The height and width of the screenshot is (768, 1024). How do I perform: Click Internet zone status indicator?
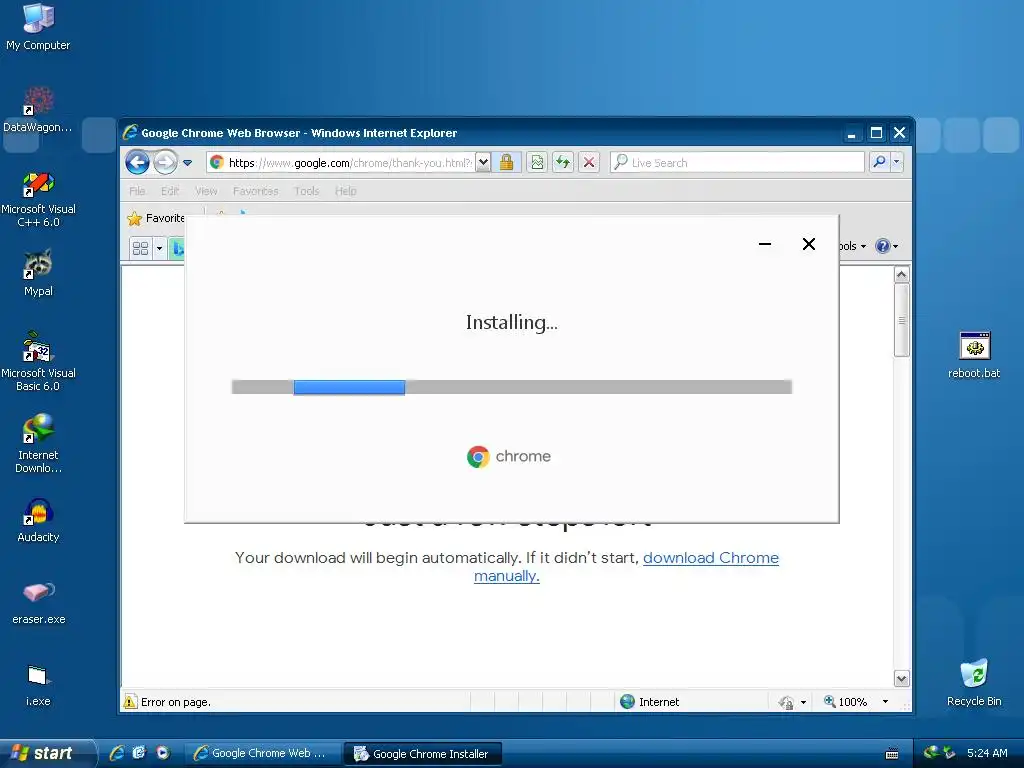pyautogui.click(x=650, y=702)
